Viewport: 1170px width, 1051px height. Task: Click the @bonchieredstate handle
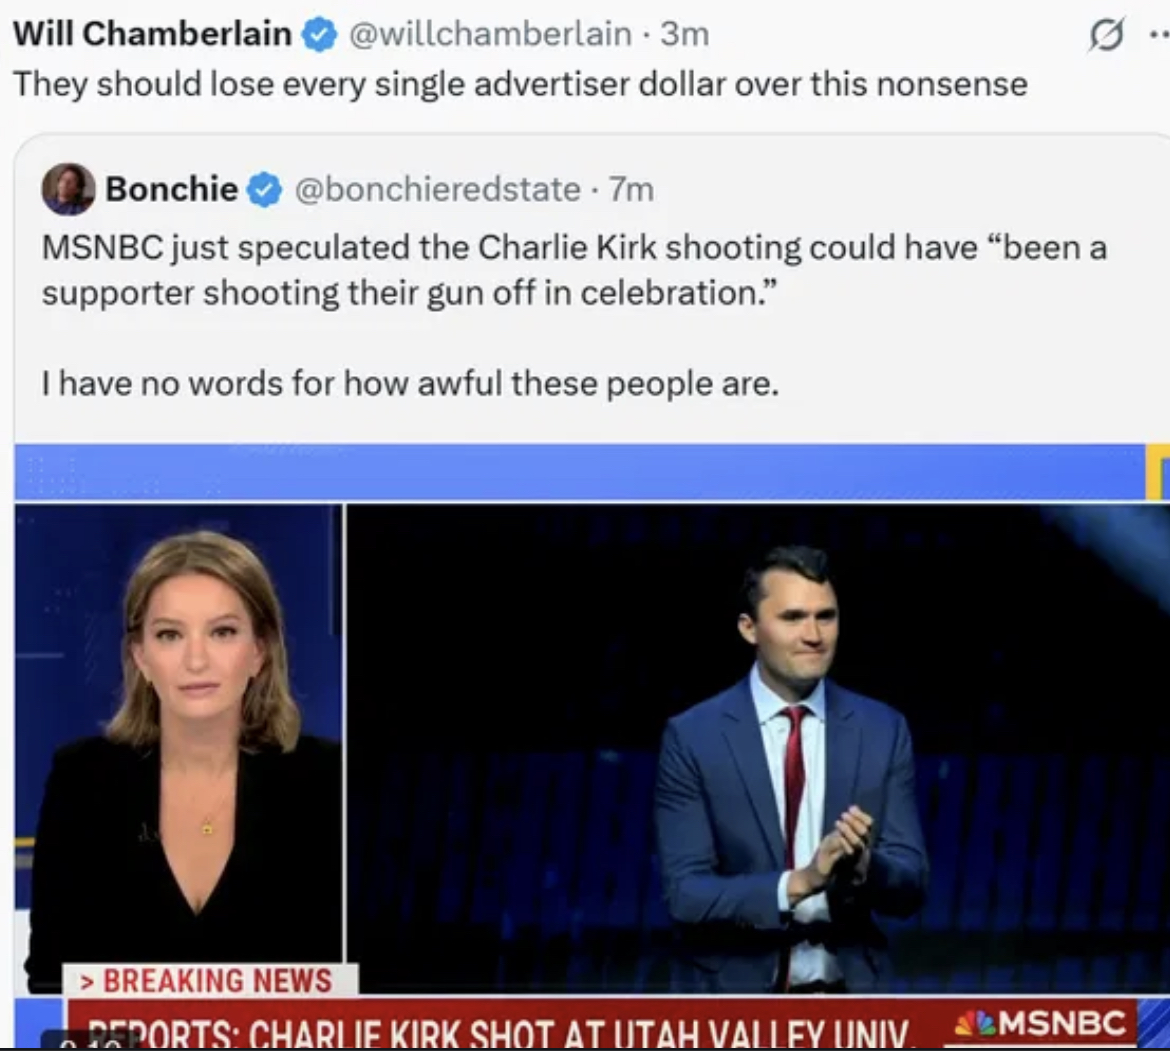(x=437, y=189)
